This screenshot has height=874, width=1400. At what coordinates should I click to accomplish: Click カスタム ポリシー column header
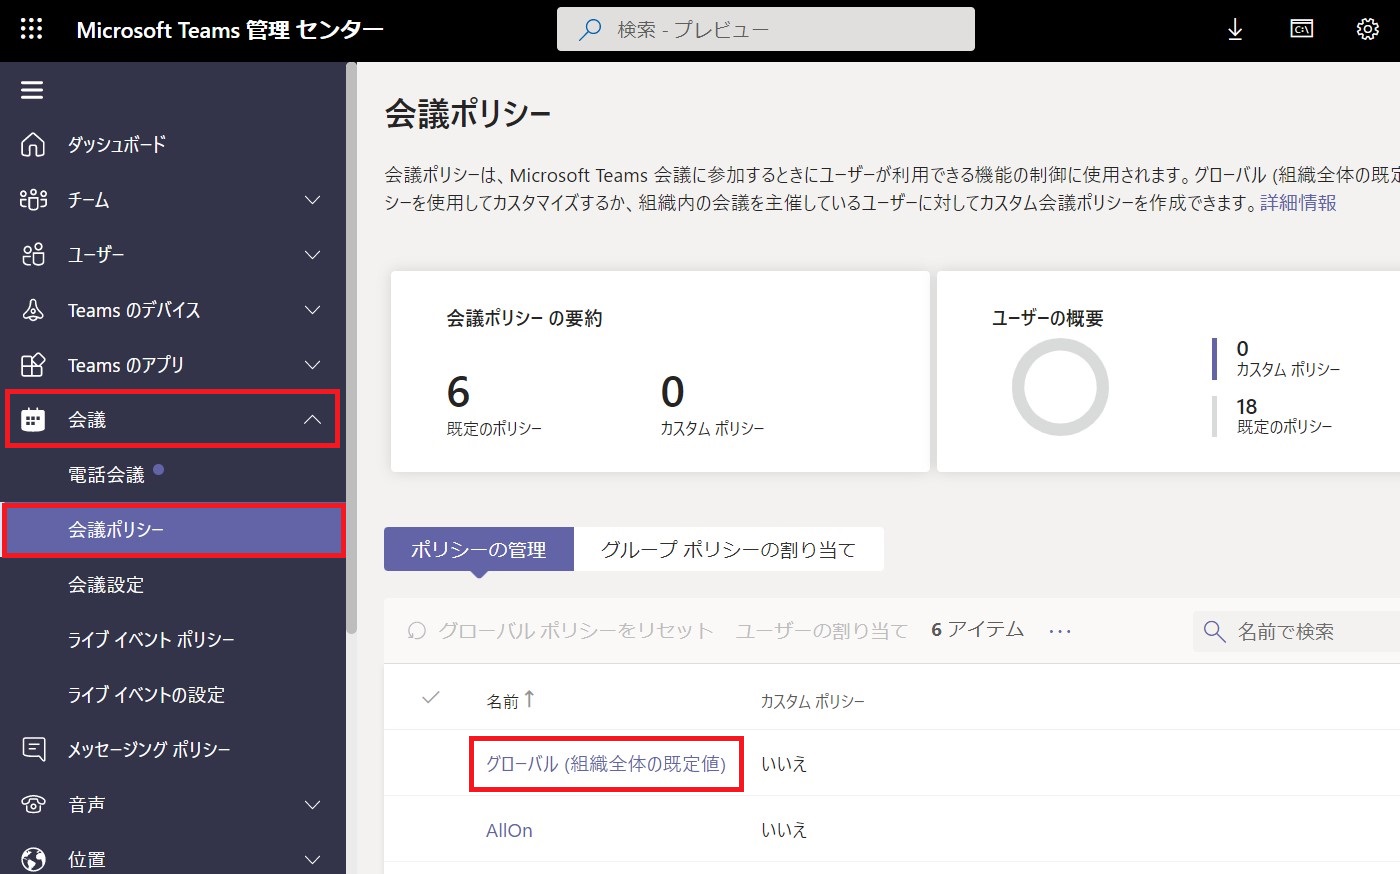812,701
